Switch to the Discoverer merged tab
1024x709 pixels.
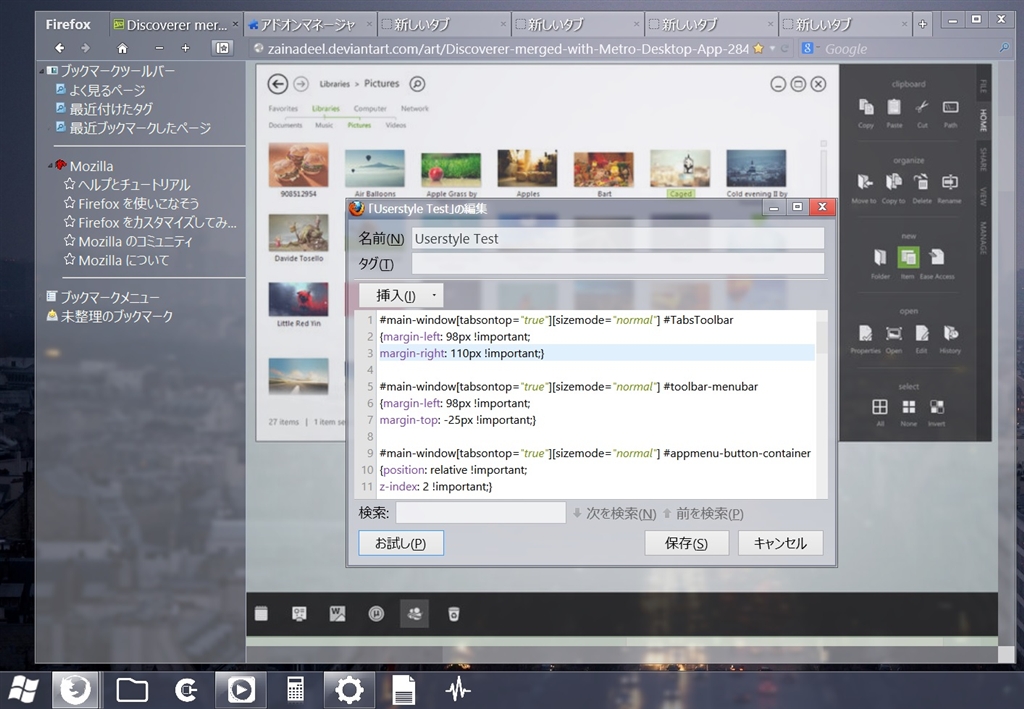pyautogui.click(x=175, y=24)
